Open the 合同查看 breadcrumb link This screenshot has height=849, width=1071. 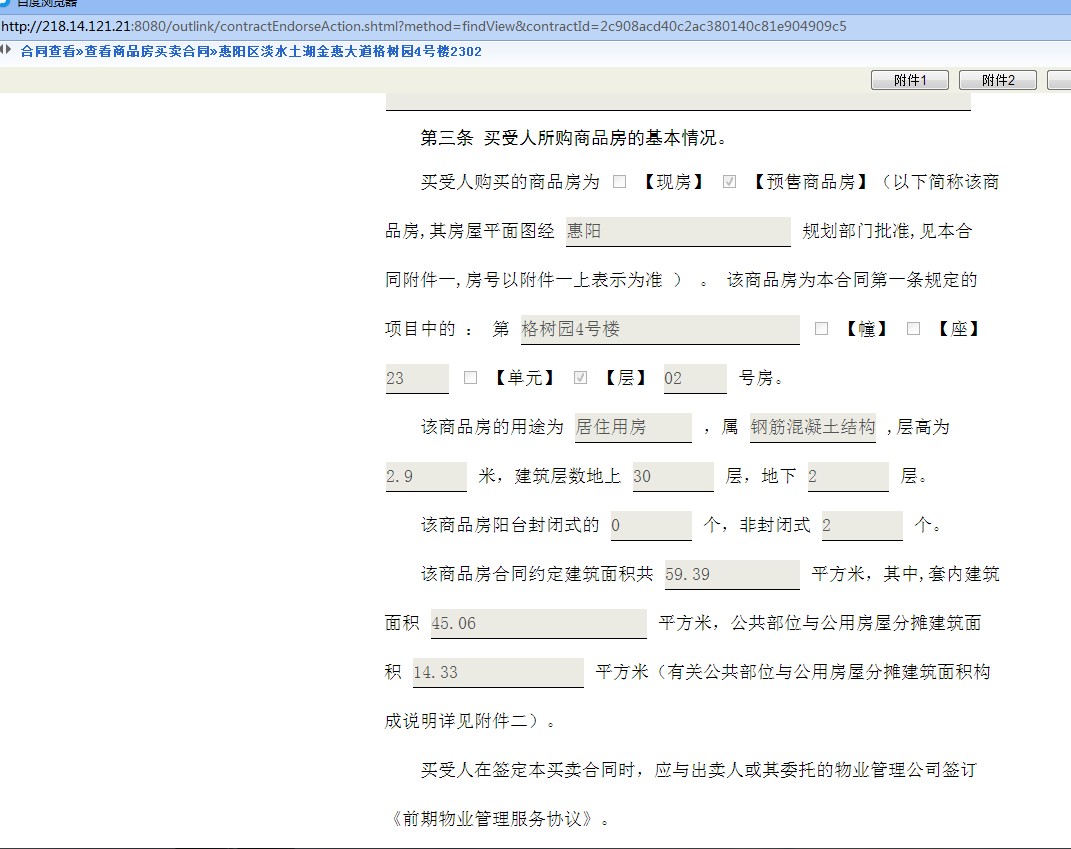[x=48, y=51]
